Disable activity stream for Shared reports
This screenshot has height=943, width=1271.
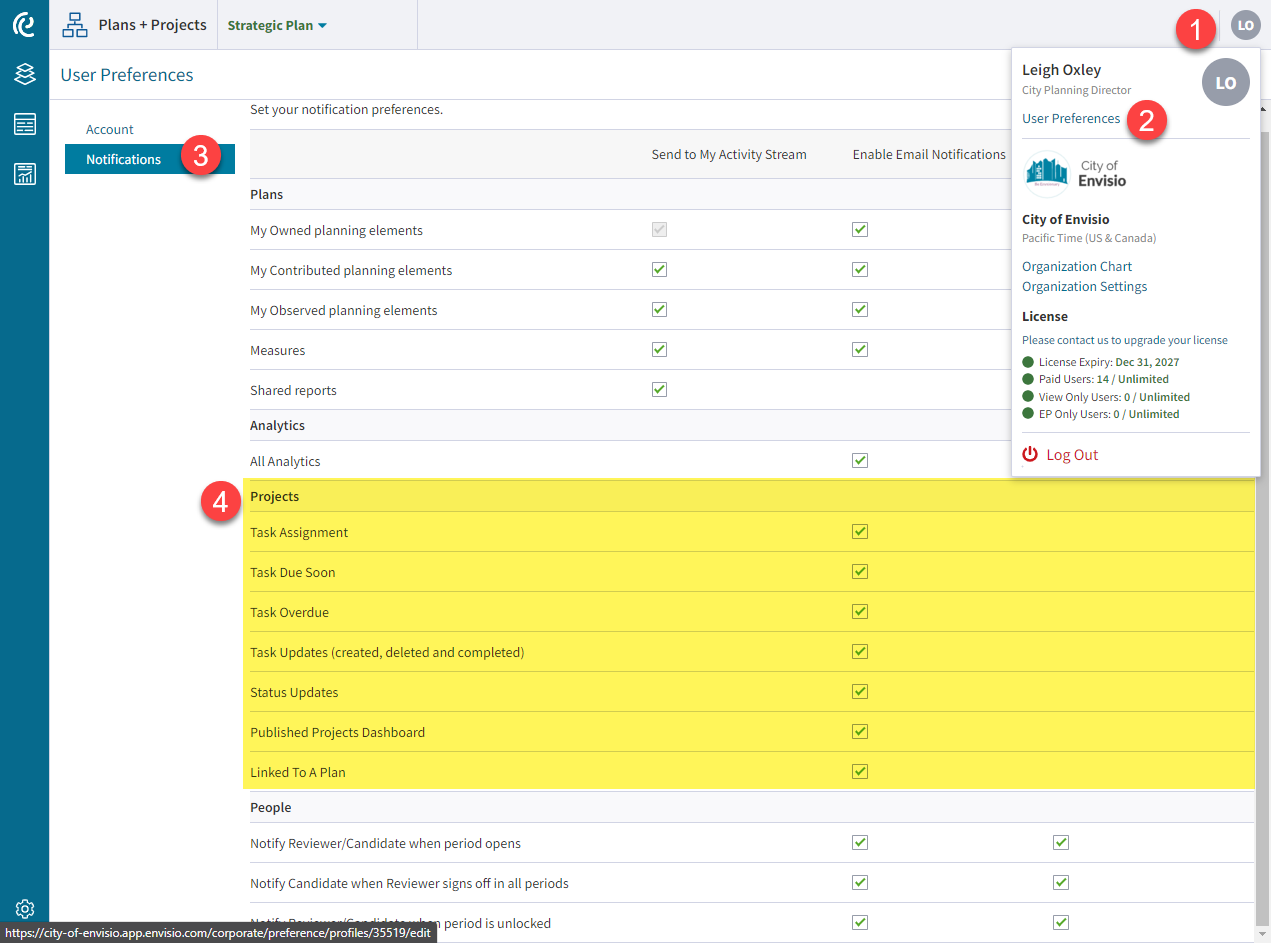(659, 389)
